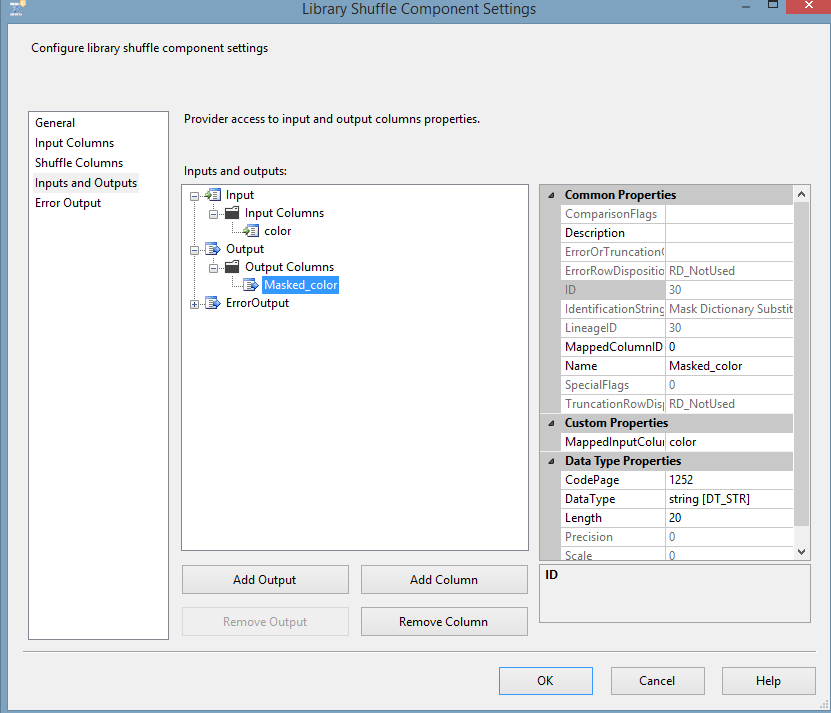The width and height of the screenshot is (831, 713).
Task: Open Help for this dialog
Action: 768,681
